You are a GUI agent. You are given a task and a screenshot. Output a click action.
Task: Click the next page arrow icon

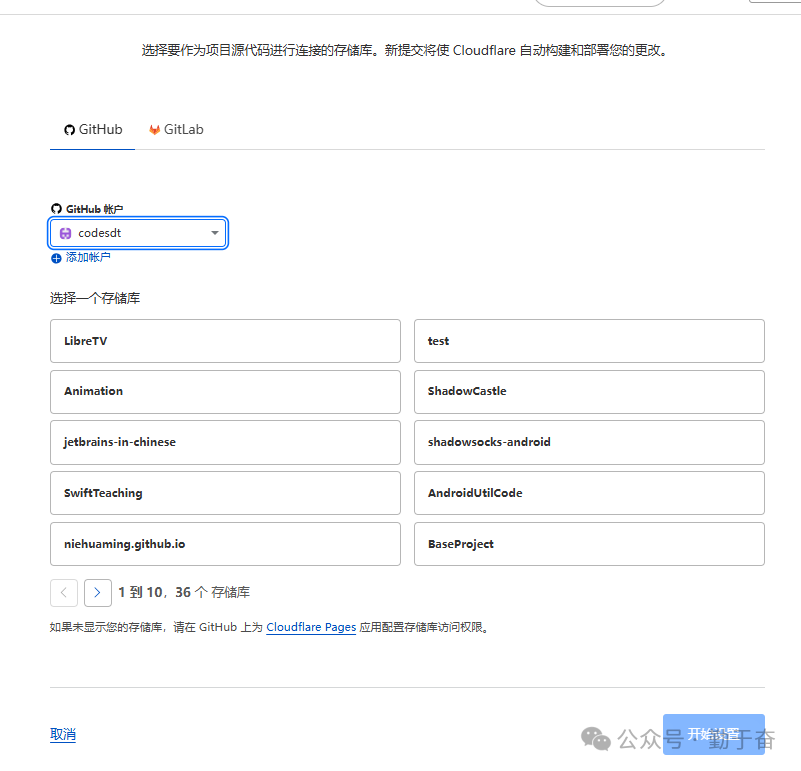tap(97, 592)
